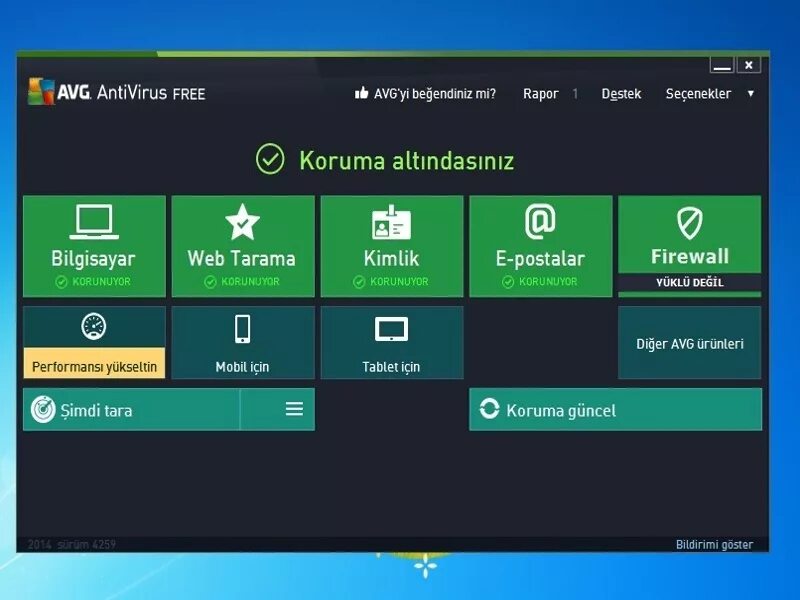Click the Koruma güncel refresh icon
The width and height of the screenshot is (800, 600).
coord(489,409)
